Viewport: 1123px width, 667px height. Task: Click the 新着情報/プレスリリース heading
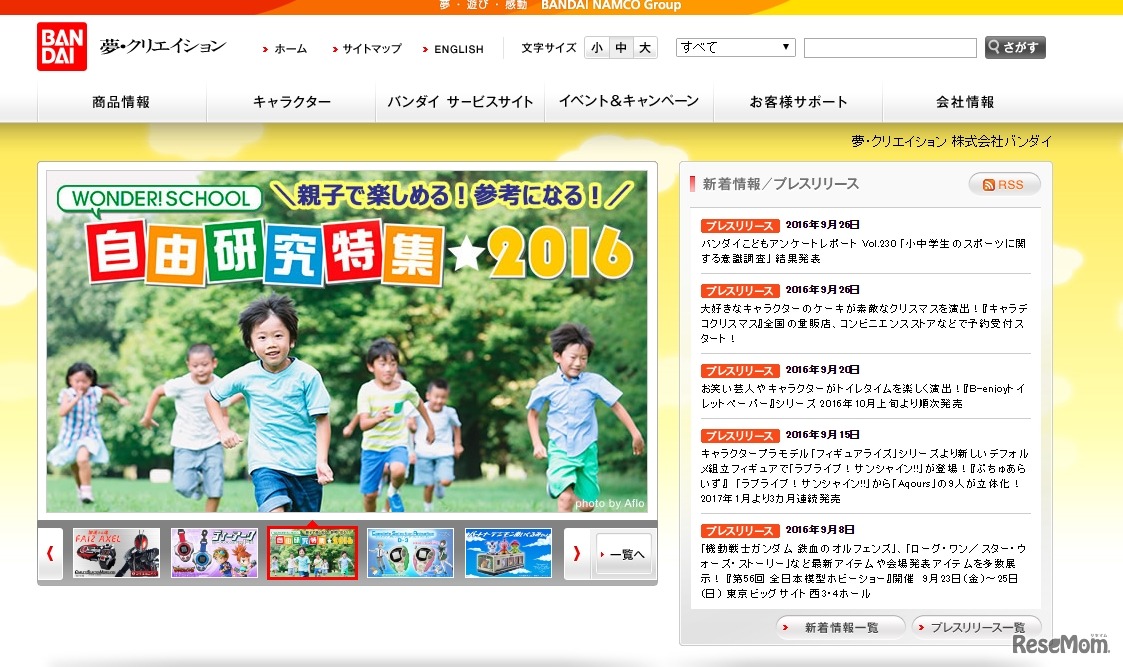[x=780, y=184]
